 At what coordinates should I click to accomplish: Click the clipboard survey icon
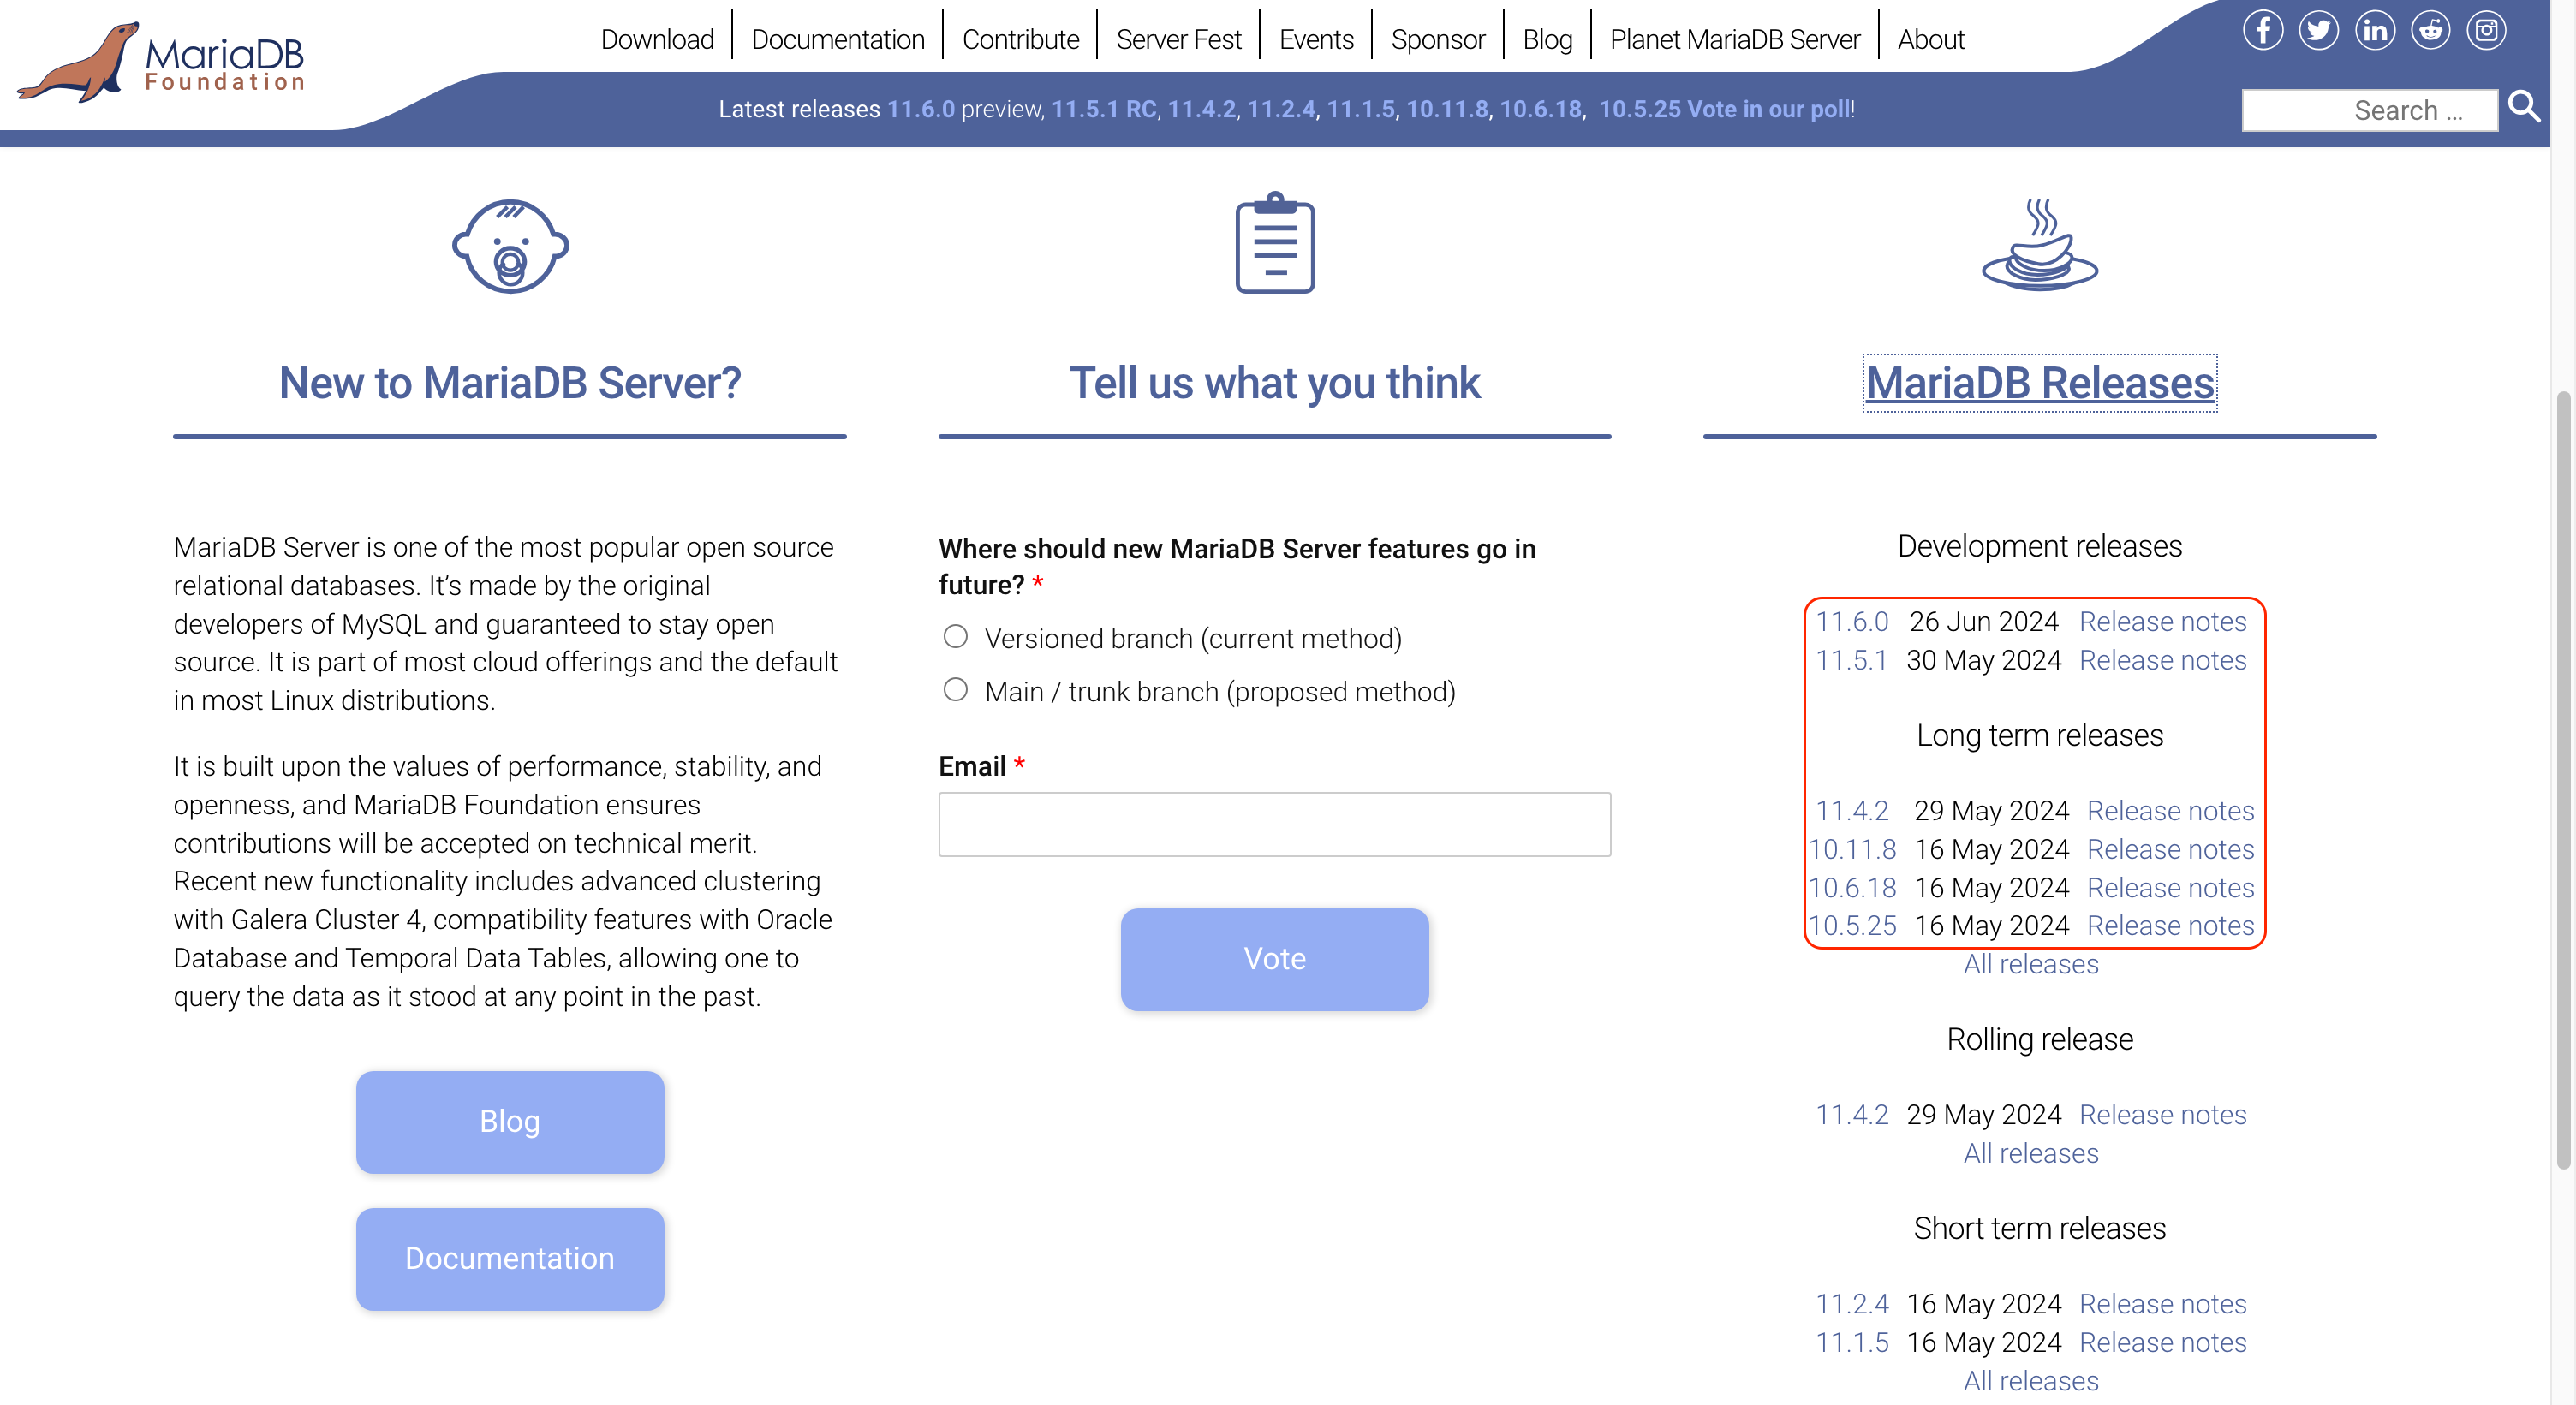coord(1275,243)
